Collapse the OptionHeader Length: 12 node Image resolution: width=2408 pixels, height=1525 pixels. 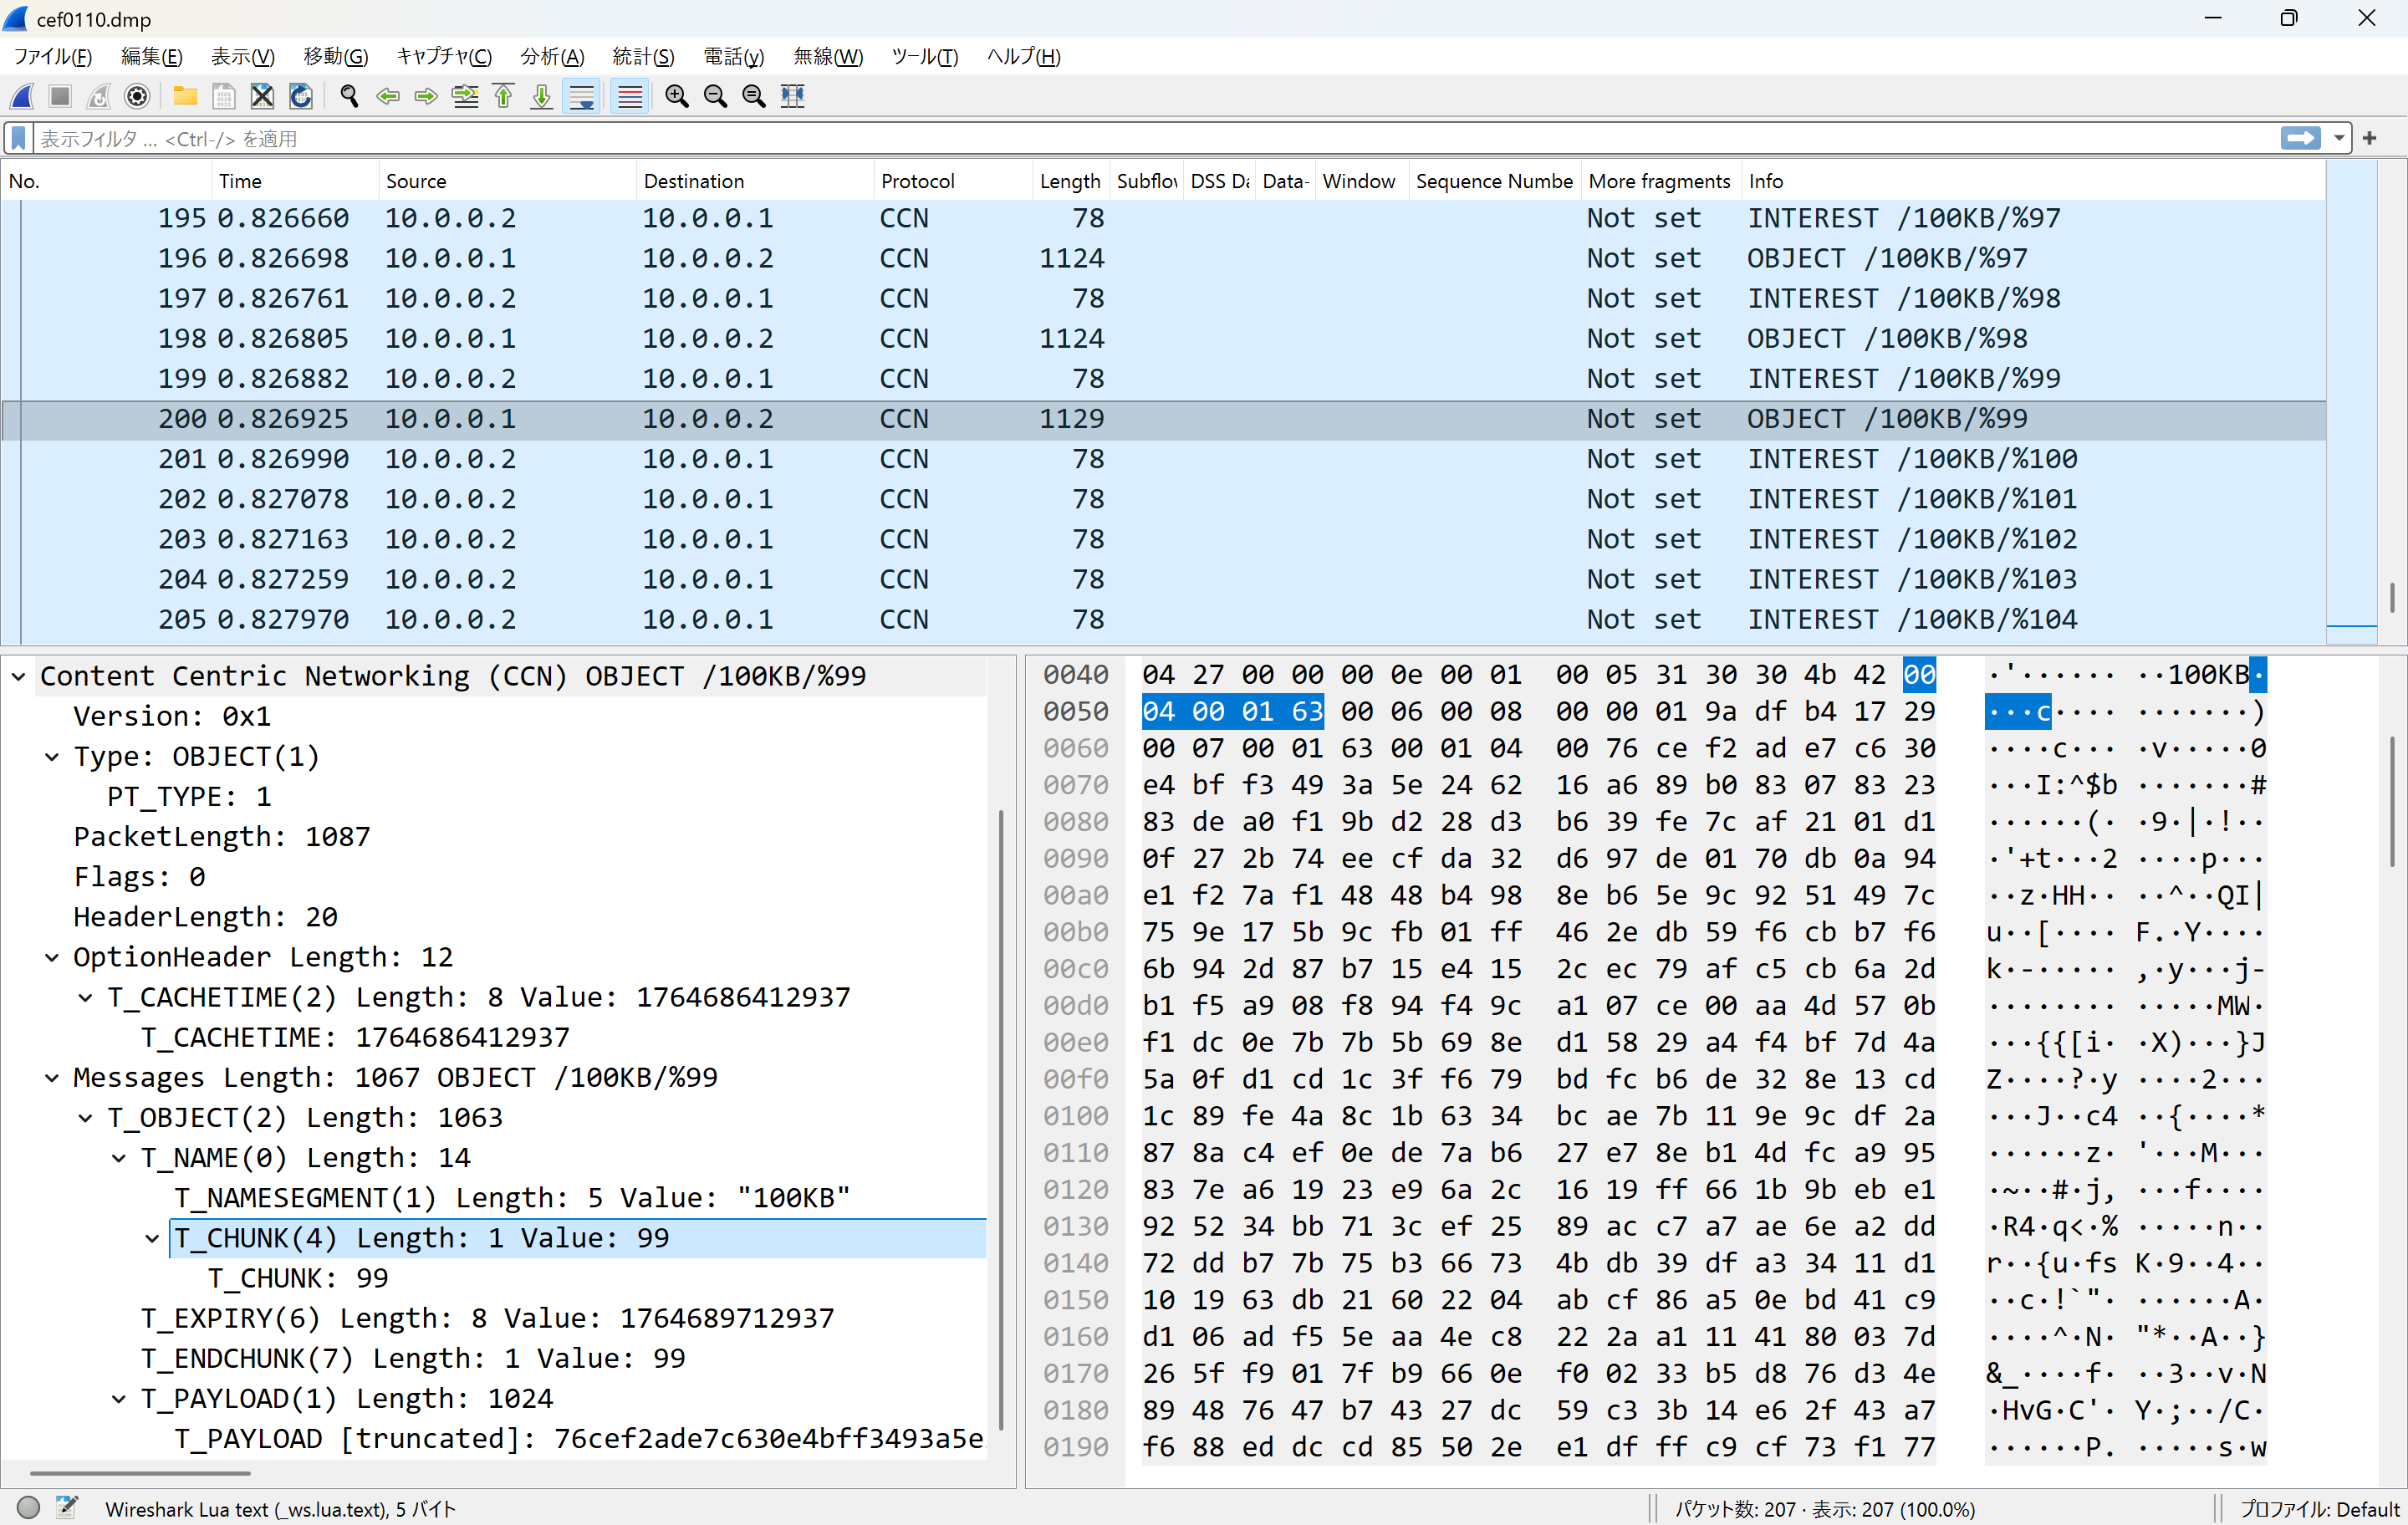pos(52,957)
